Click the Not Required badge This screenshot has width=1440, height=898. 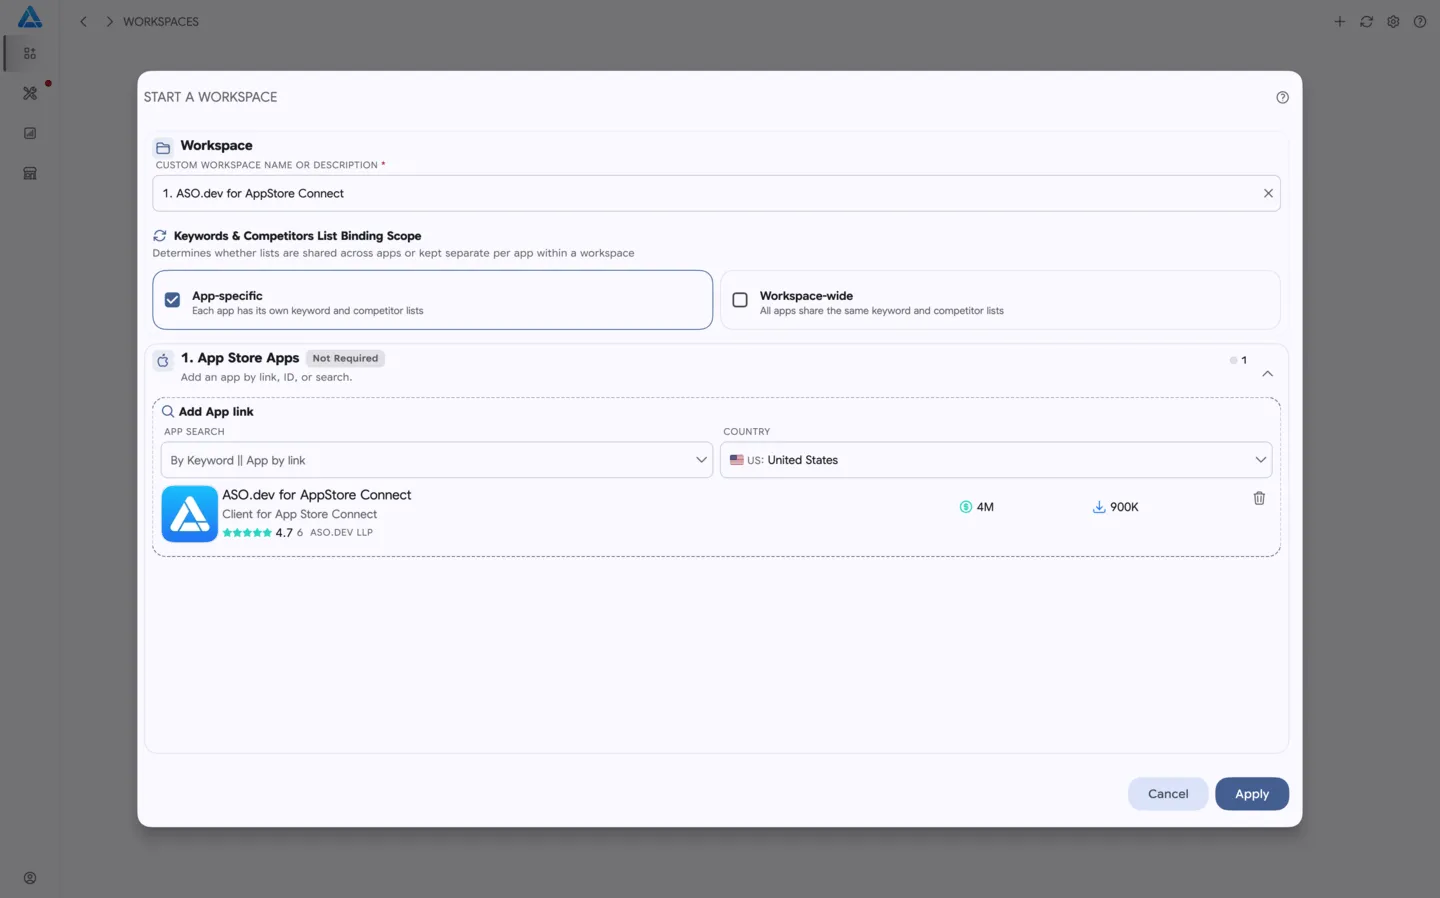[x=345, y=358]
